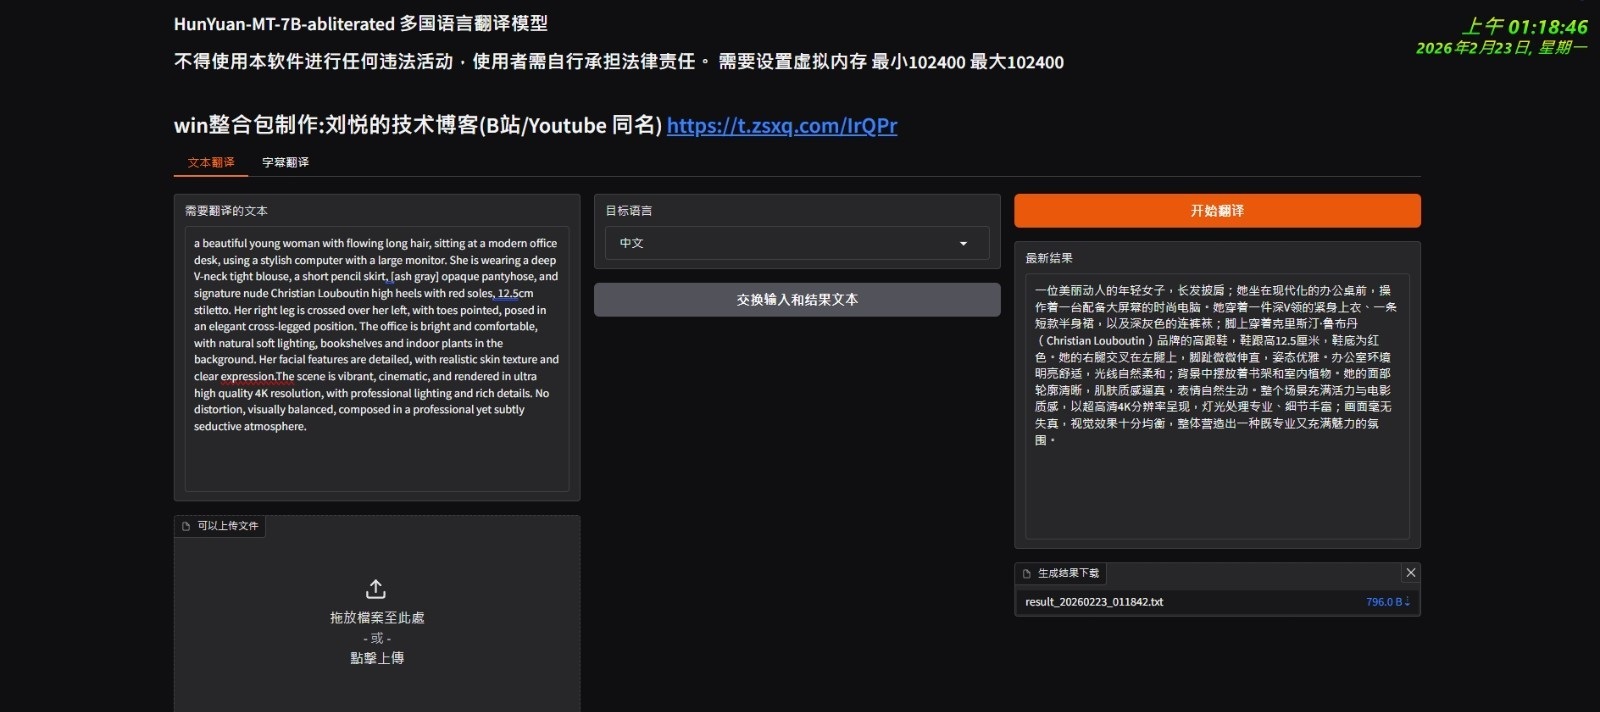The image size is (1600, 712).
Task: Click the 目标语言 label
Action: (x=629, y=211)
